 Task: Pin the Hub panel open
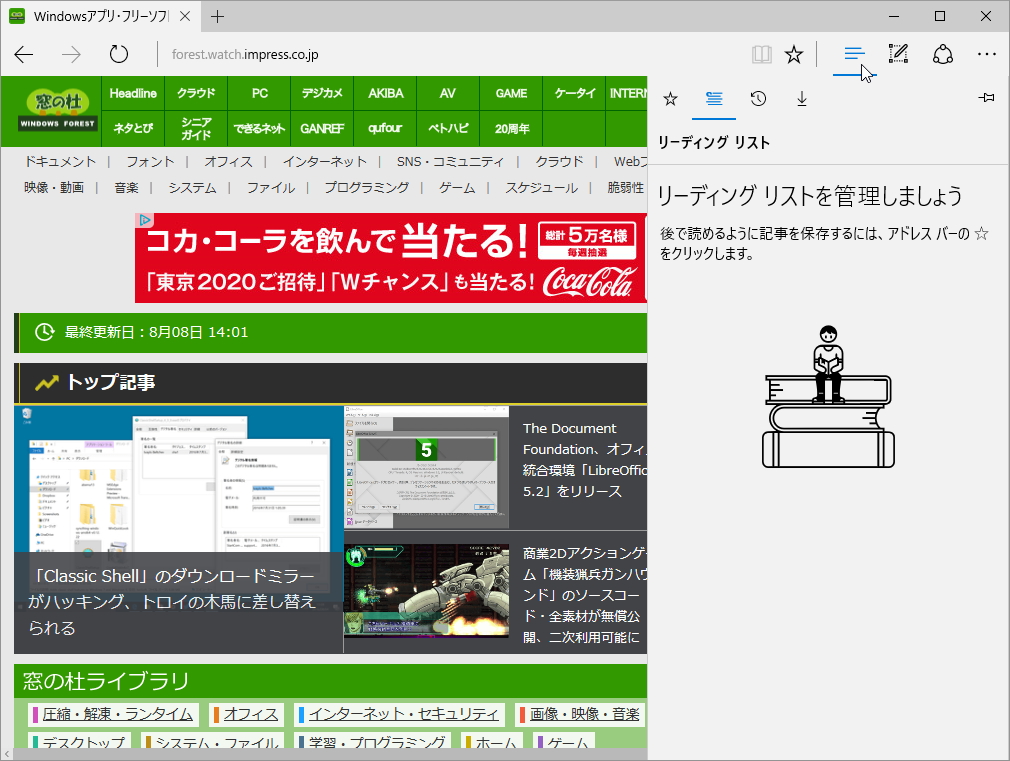986,98
